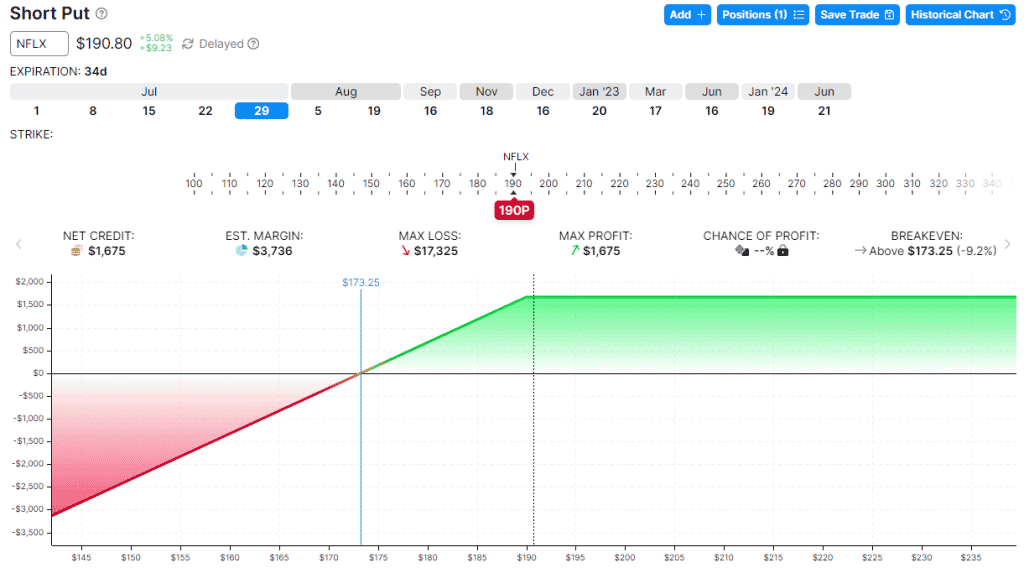Open the Historical Chart
Image resolution: width=1024 pixels, height=568 pixels.
[x=960, y=15]
